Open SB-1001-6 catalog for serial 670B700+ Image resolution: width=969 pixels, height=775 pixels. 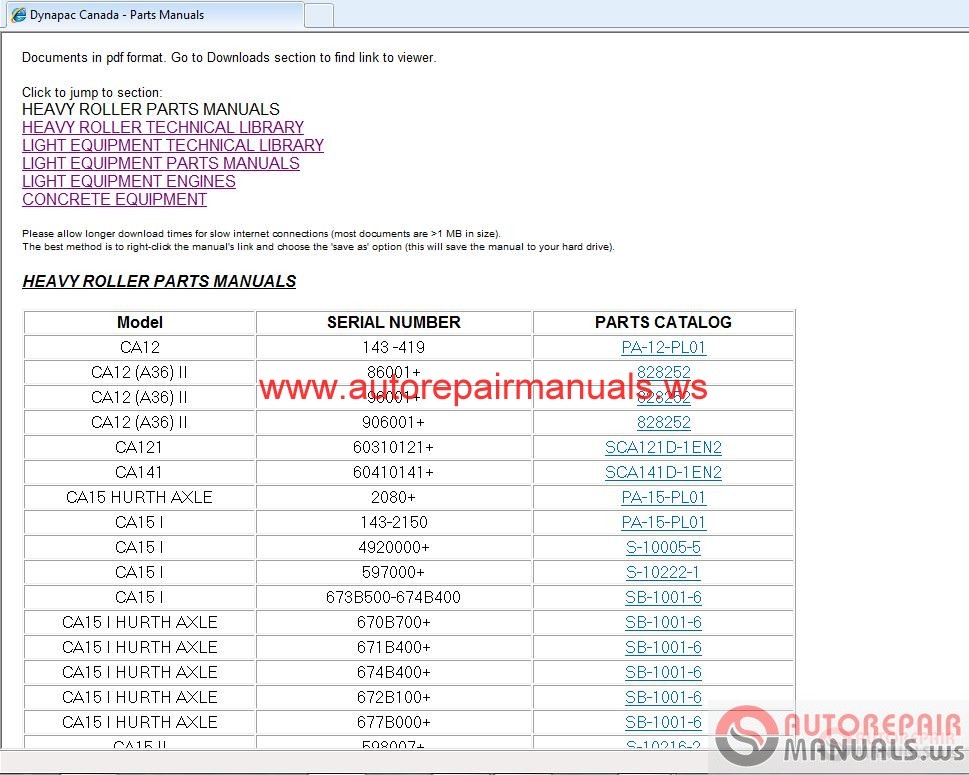[663, 622]
